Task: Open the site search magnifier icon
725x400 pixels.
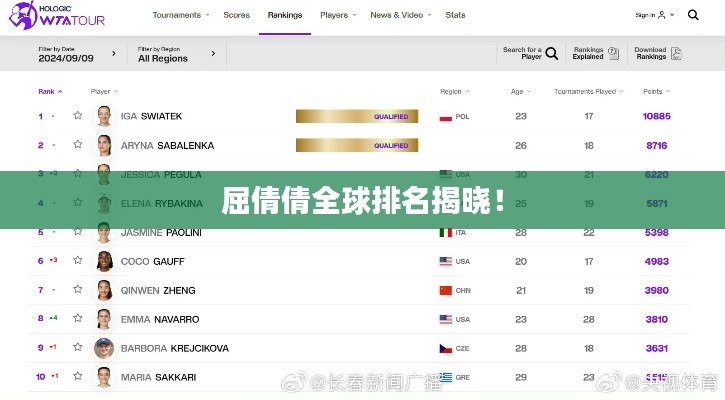Action: (x=693, y=15)
